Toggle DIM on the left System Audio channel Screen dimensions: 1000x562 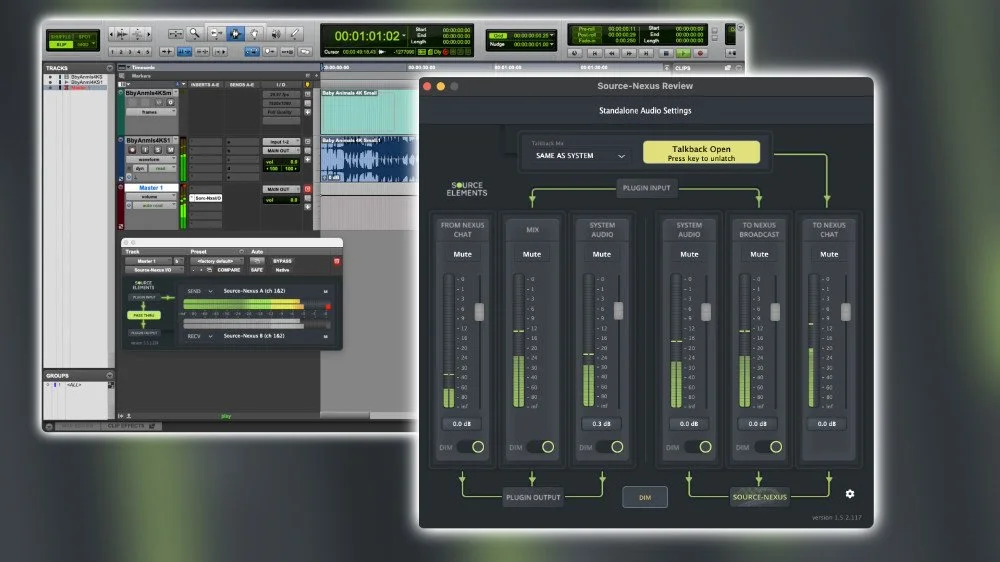pyautogui.click(x=610, y=447)
